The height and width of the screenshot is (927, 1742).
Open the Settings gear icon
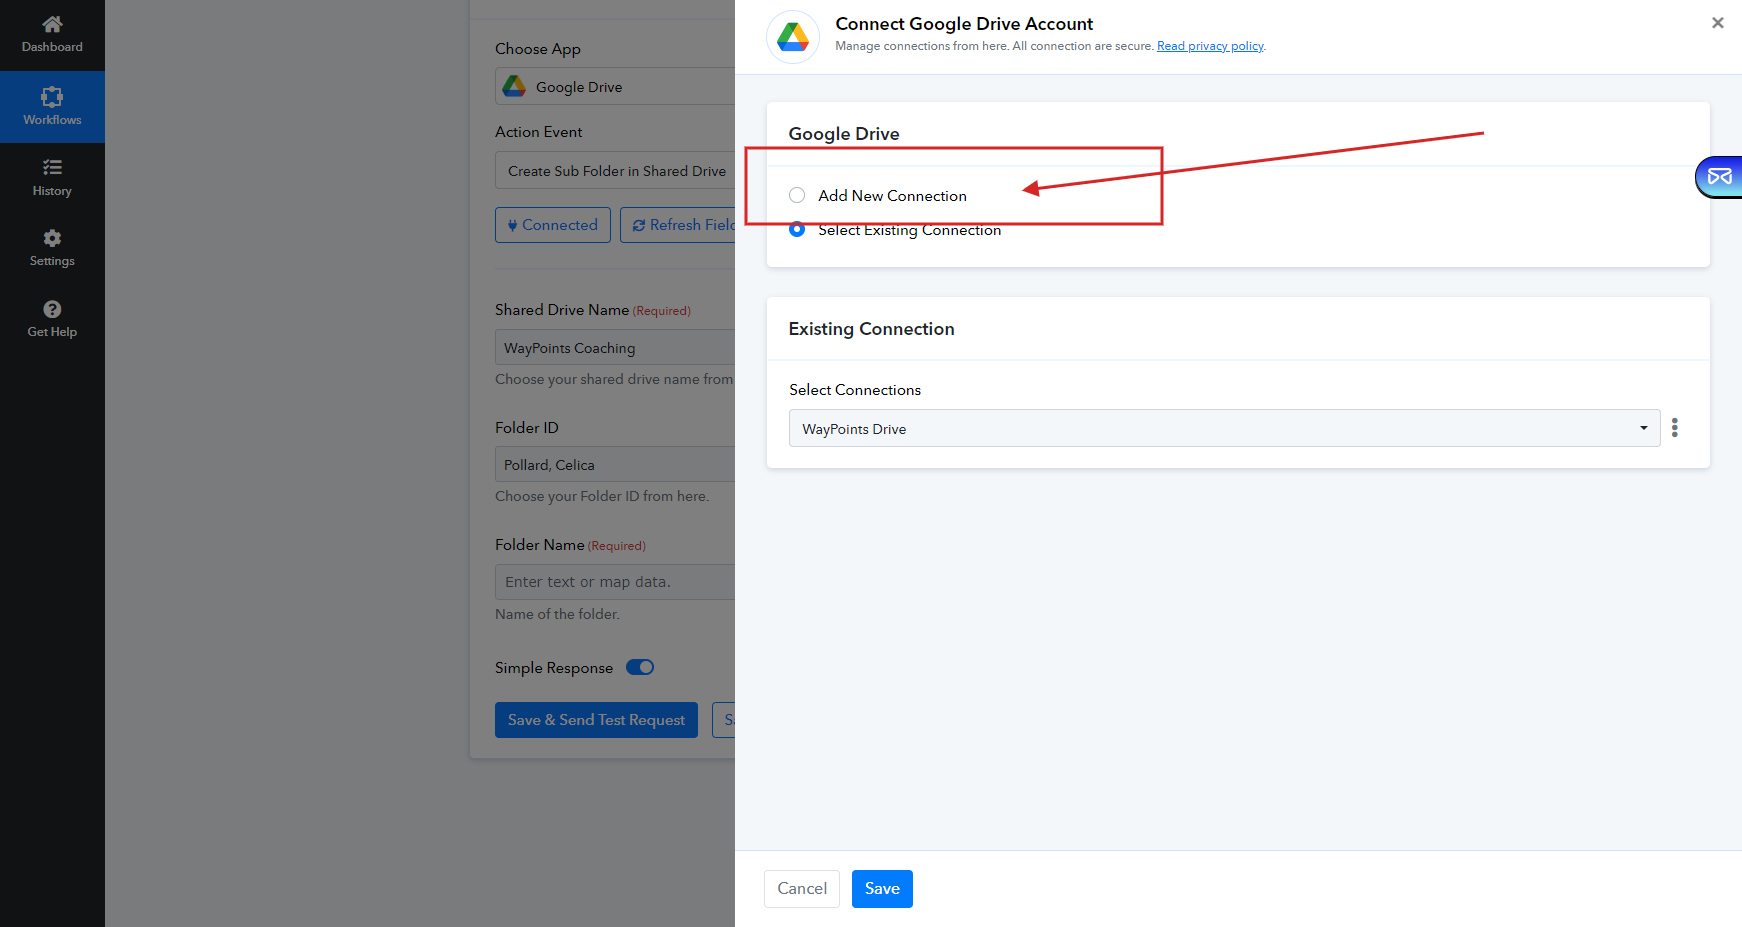pyautogui.click(x=52, y=238)
